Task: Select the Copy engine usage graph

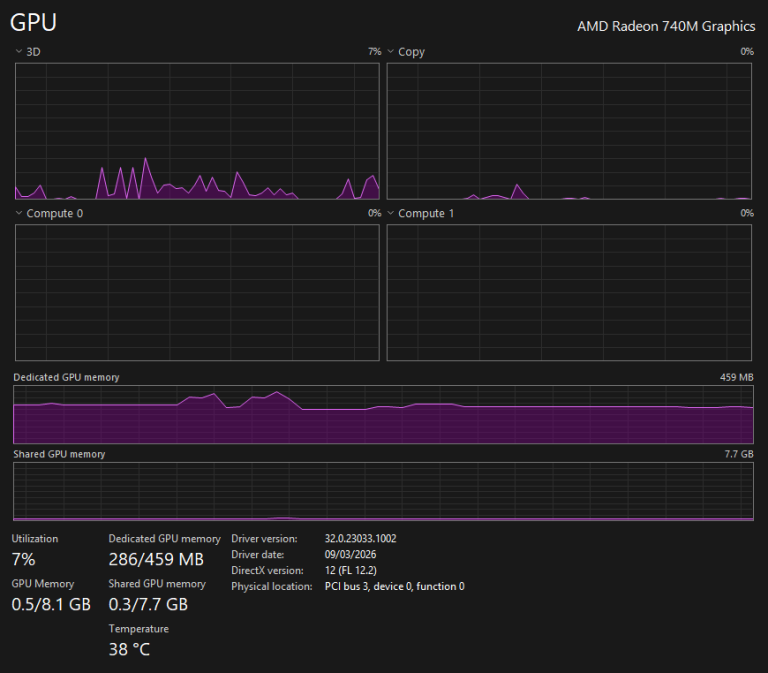Action: click(x=569, y=131)
